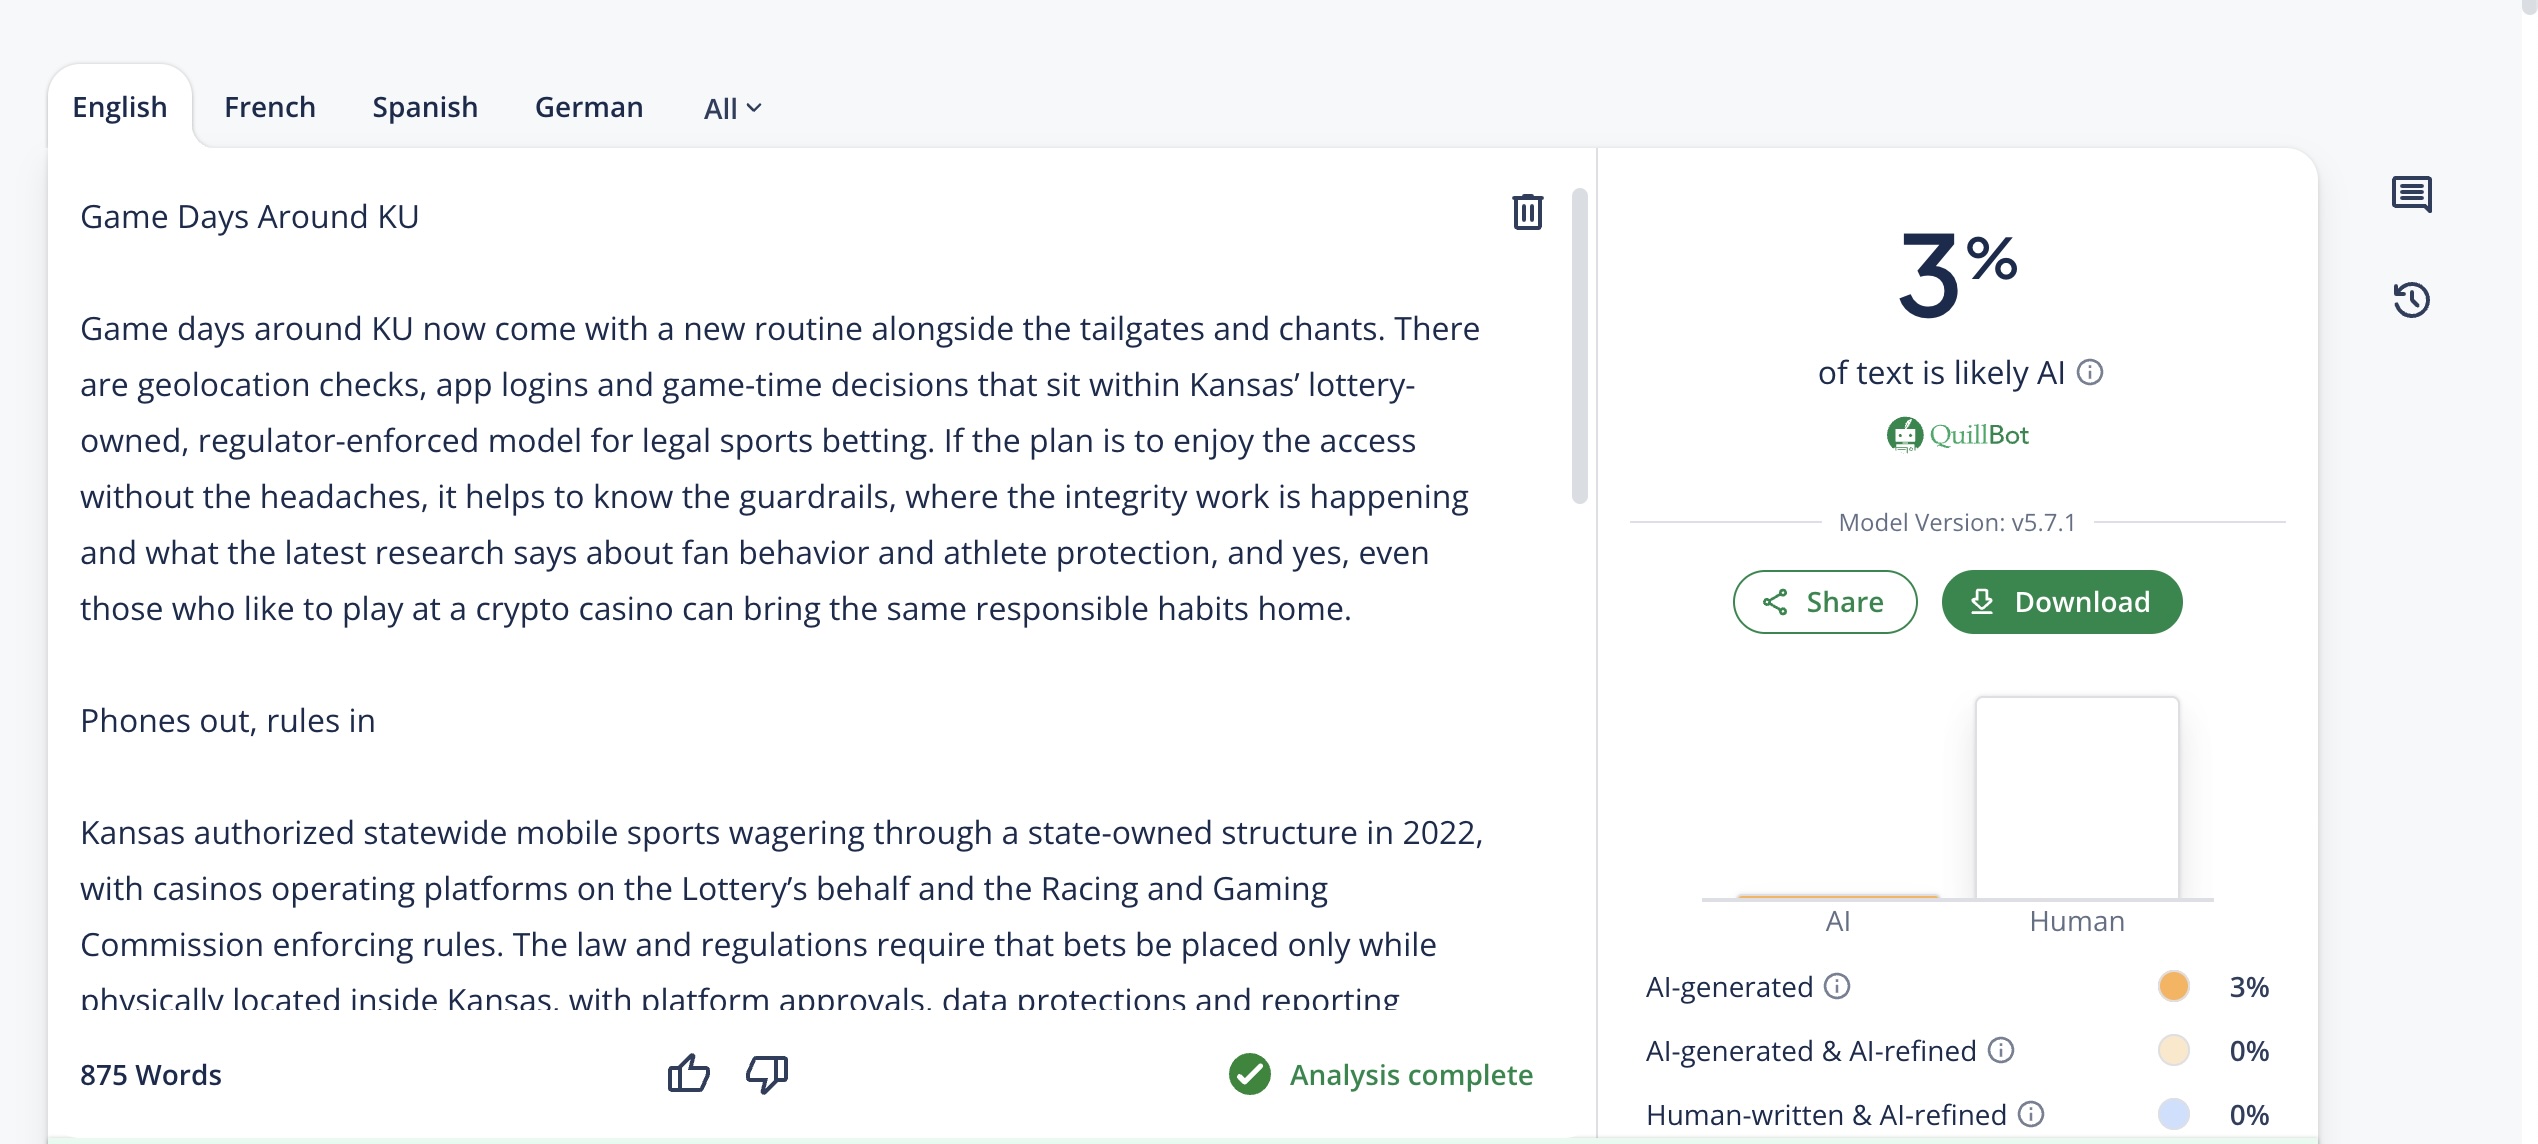Show info for Human-written & AI-refined
Screen dimensions: 2538x1144
click(2031, 1114)
